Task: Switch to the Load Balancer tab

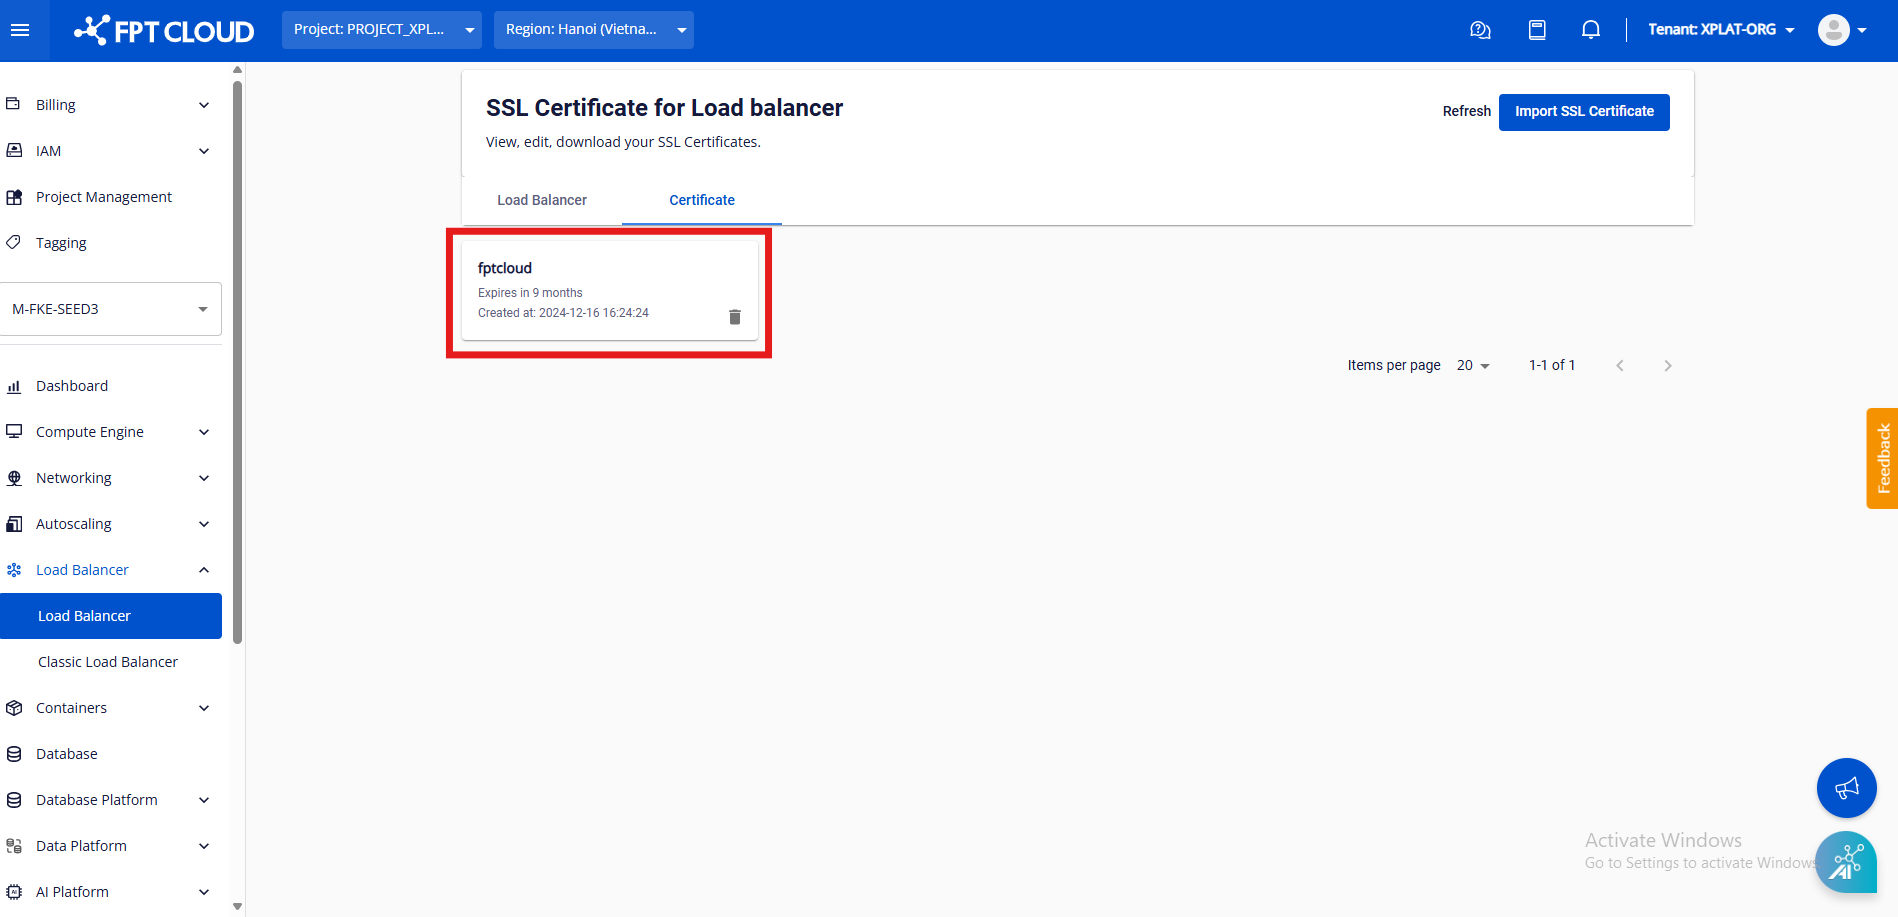Action: tap(542, 200)
